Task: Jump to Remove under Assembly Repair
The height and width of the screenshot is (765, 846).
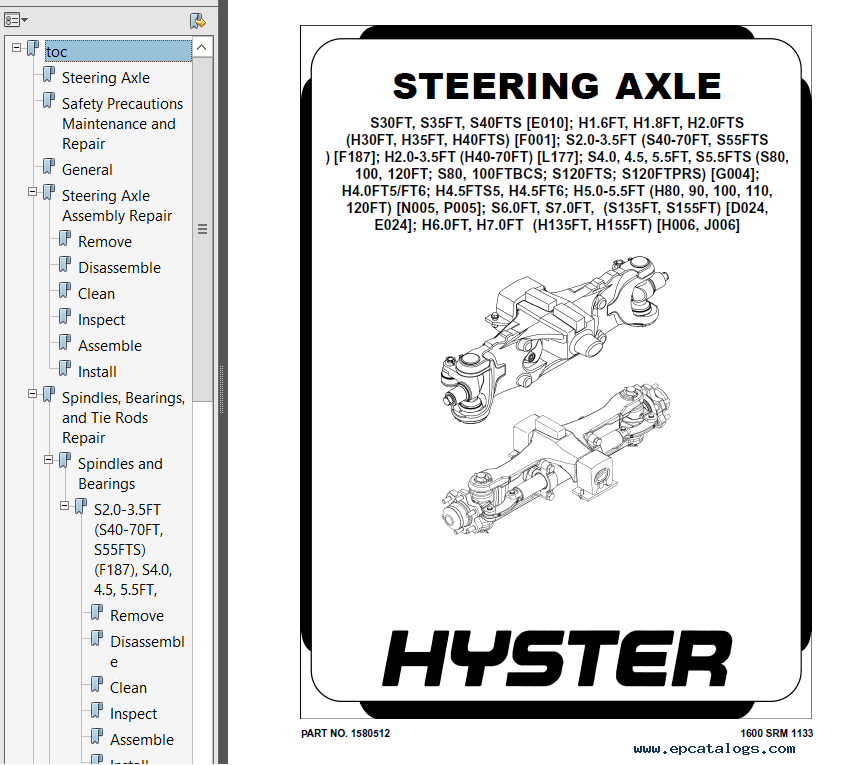Action: pos(105,242)
